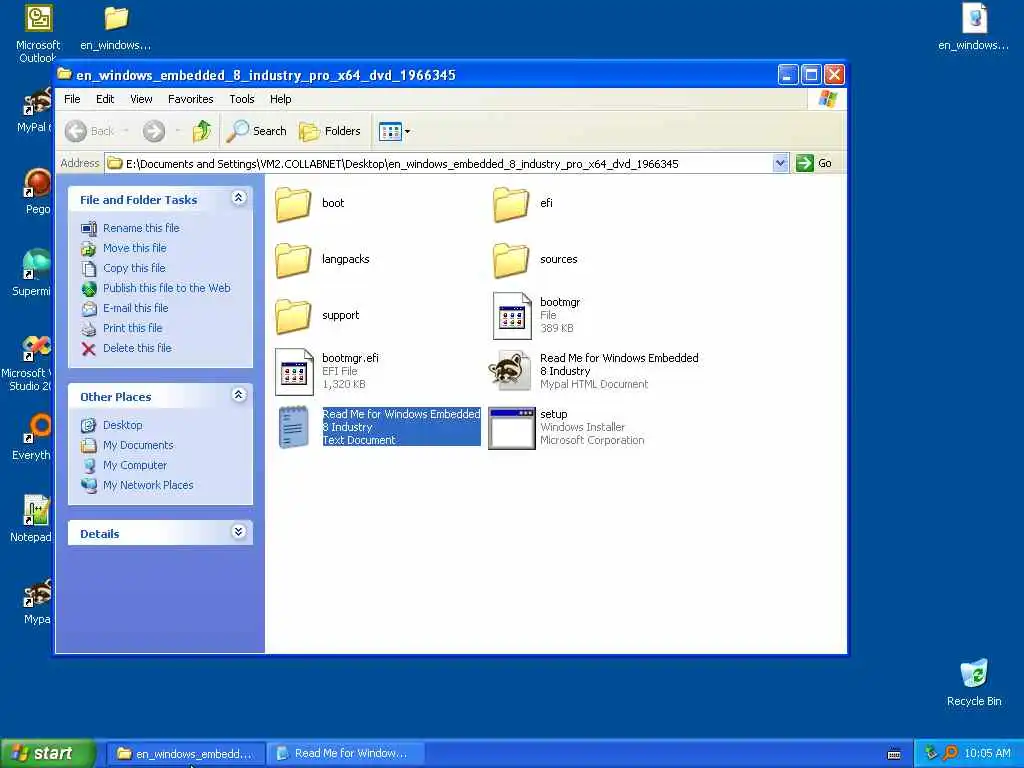Open the Back history dropdown arrow
Screen dimensions: 1024x768
[x=126, y=131]
